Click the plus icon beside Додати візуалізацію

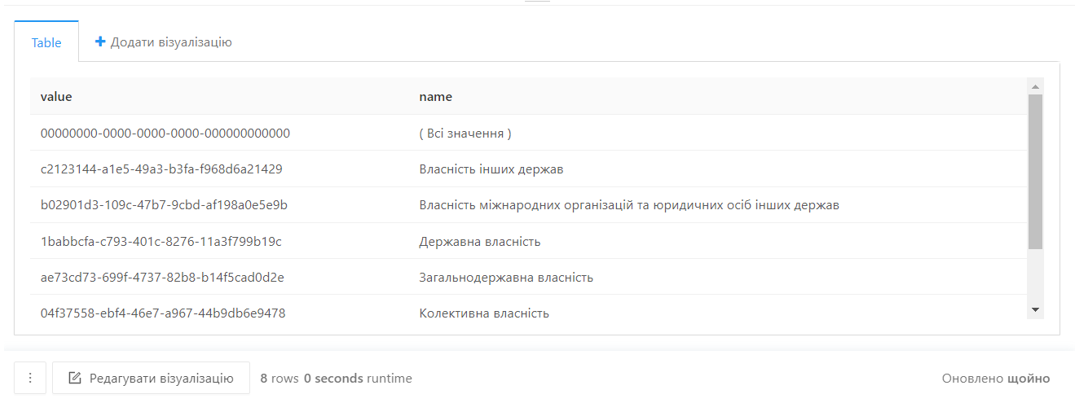(x=100, y=42)
